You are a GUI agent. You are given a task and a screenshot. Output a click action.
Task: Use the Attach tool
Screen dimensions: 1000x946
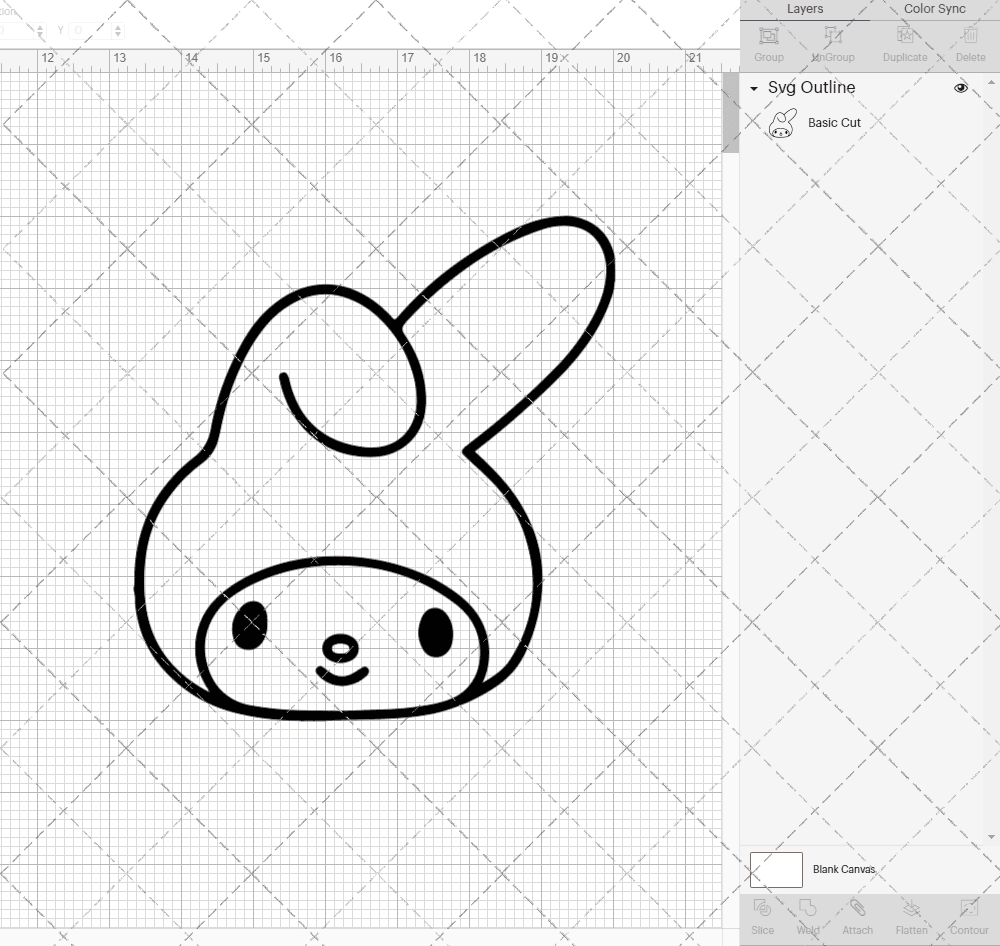(857, 915)
